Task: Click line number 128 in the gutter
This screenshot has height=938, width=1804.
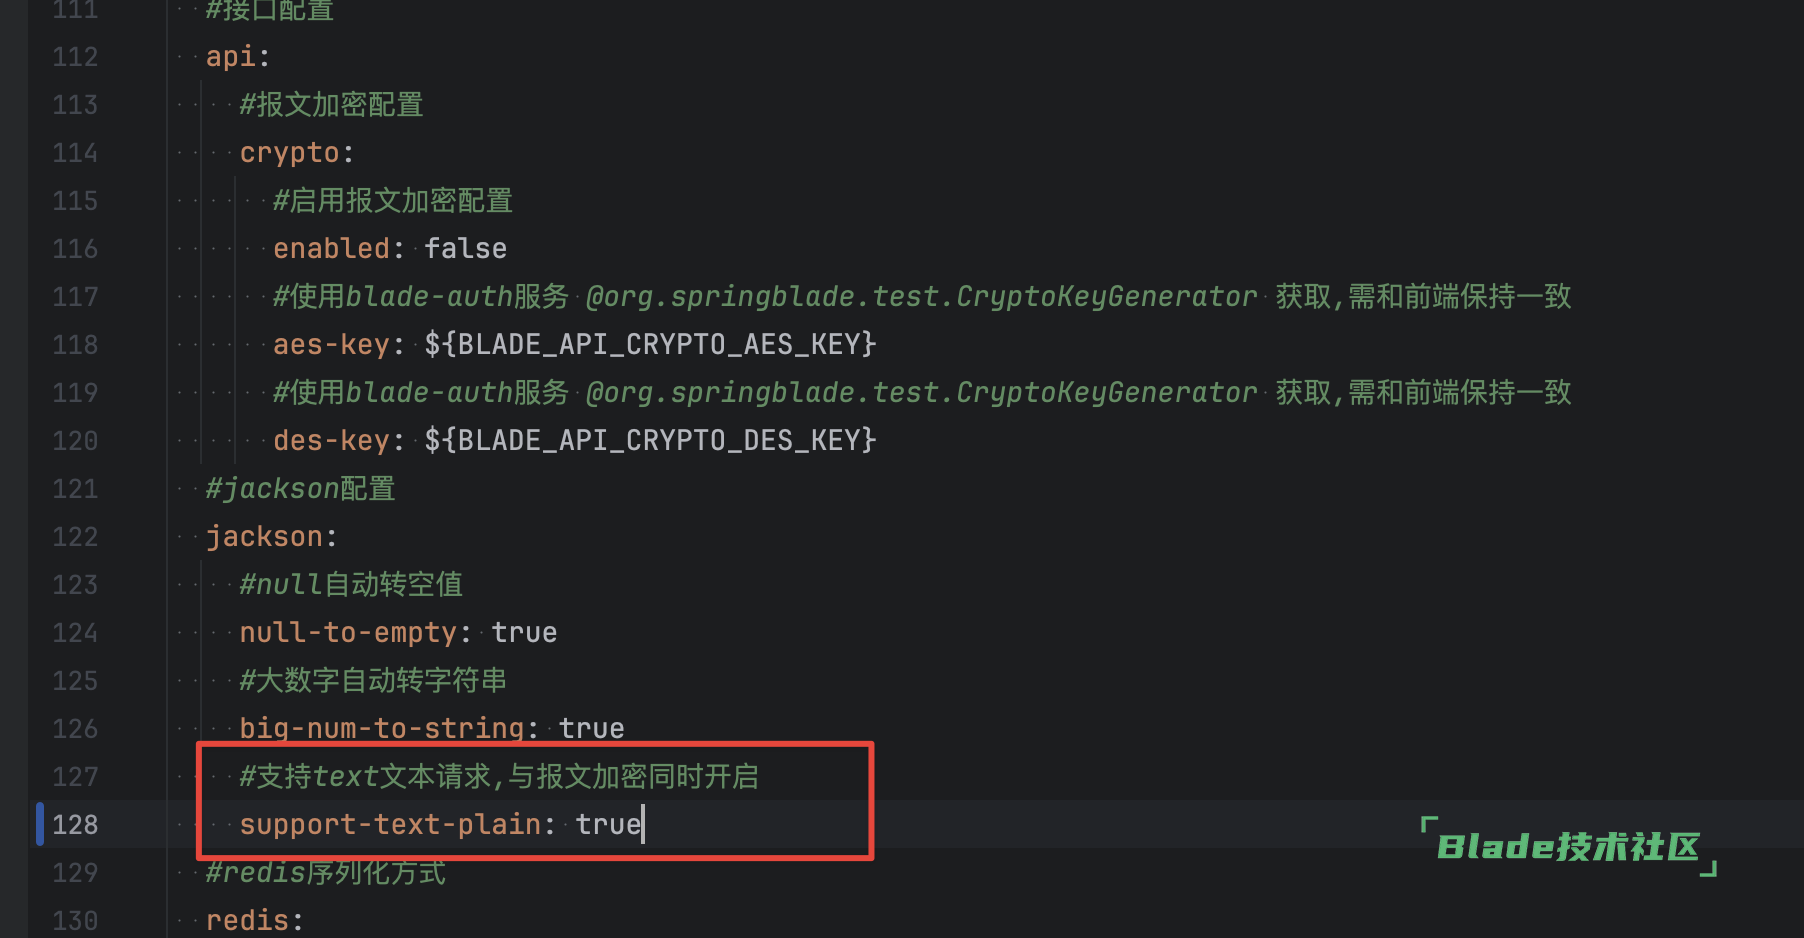Action: (x=75, y=824)
